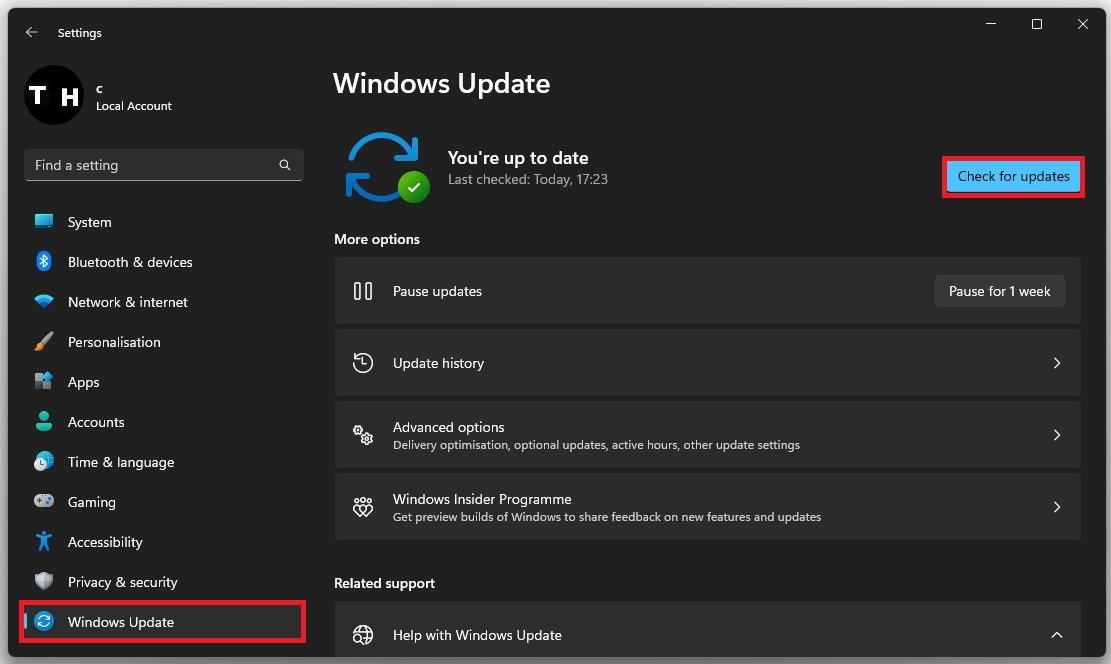Collapse the Help with Windows Update section

pyautogui.click(x=1056, y=635)
